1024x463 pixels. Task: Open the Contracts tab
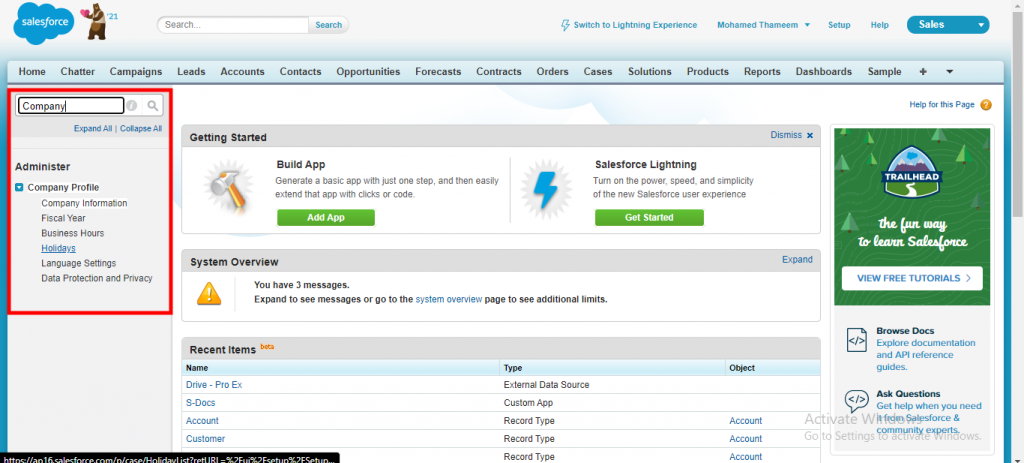[499, 72]
